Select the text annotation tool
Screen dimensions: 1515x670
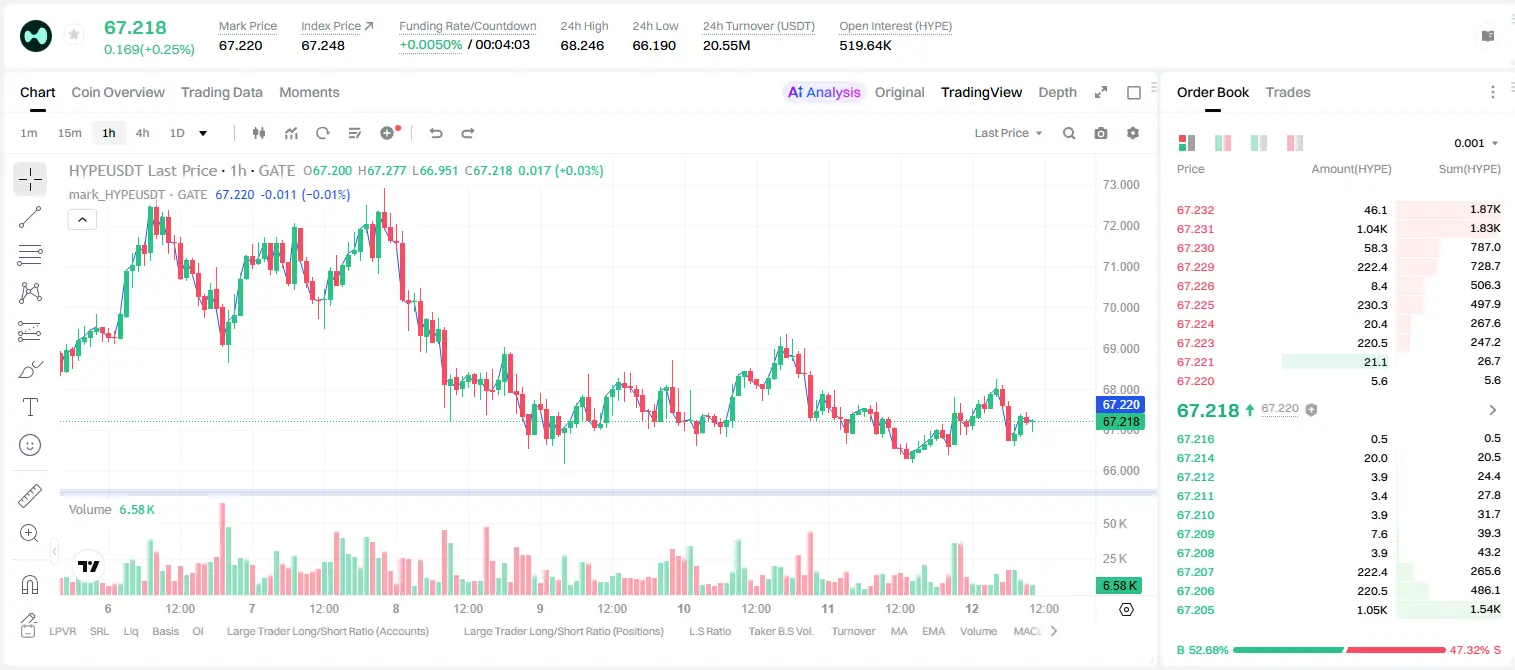tap(30, 407)
